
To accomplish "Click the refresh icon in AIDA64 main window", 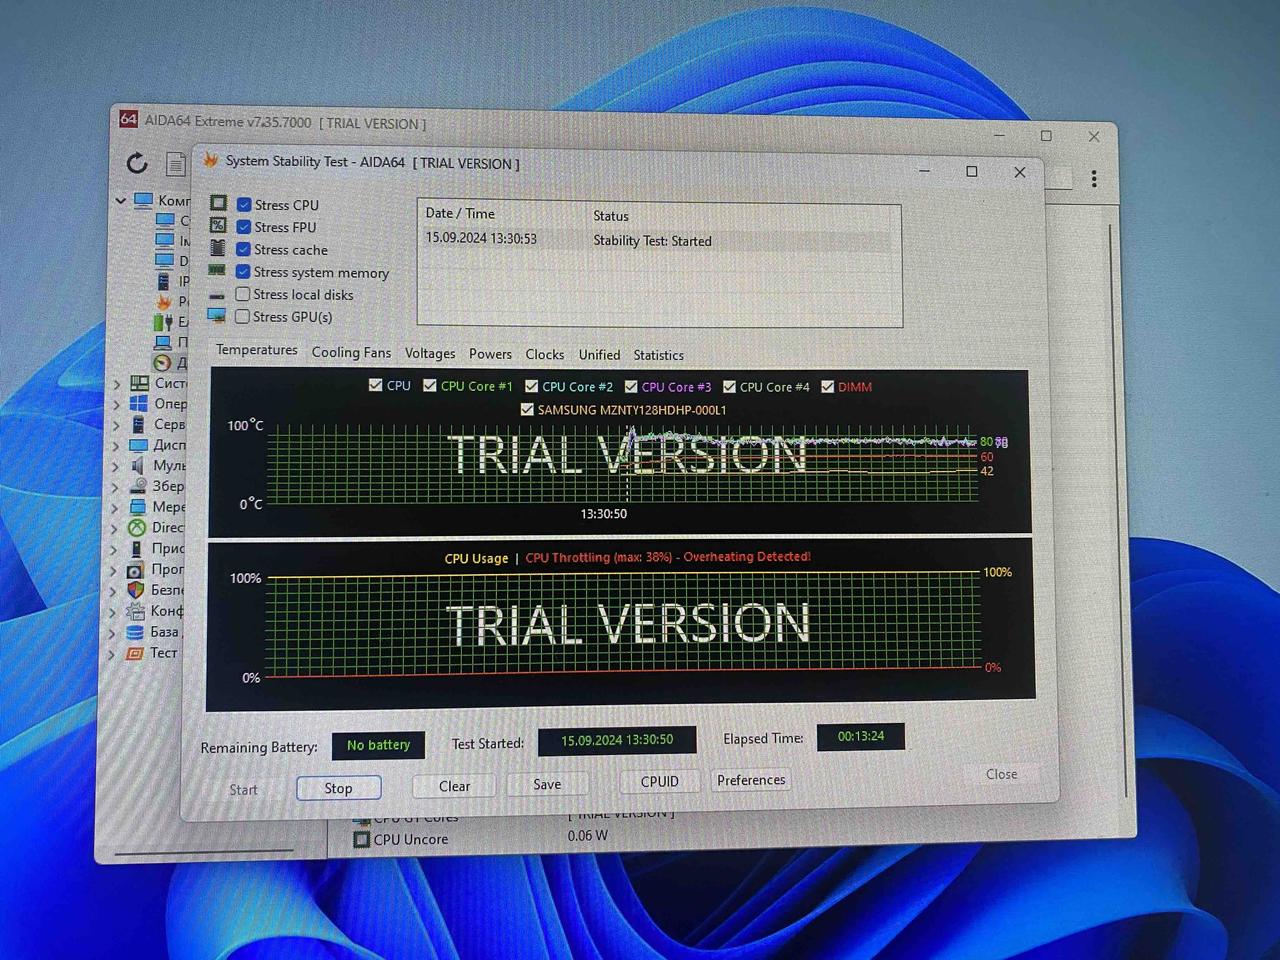I will 137,163.
